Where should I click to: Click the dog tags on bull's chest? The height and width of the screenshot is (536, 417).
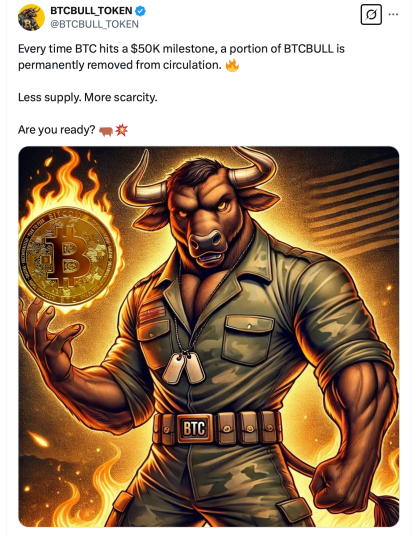coord(184,368)
